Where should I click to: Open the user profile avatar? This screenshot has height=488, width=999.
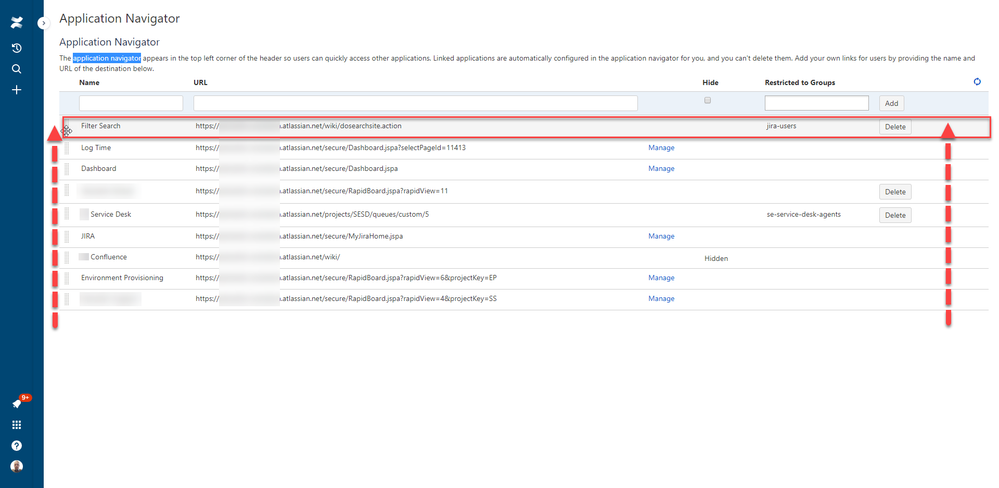[x=17, y=466]
